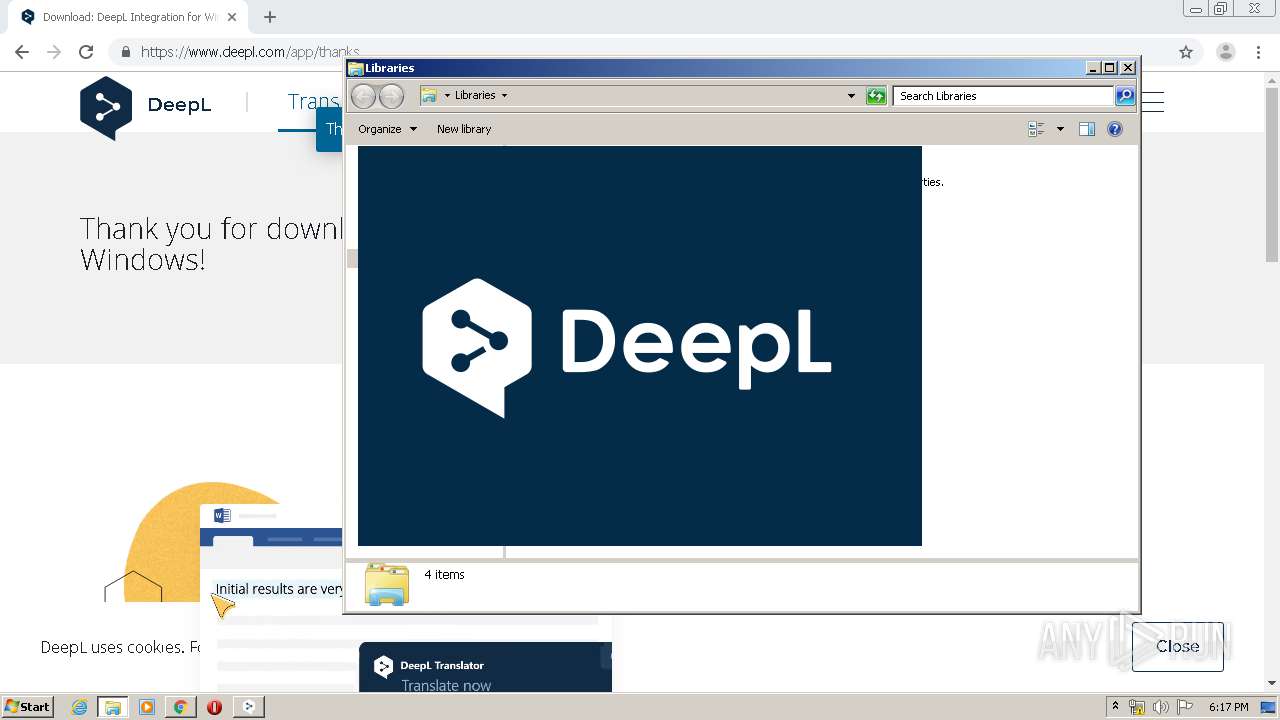
Task: Open the address bar history dropdown
Action: [x=851, y=96]
